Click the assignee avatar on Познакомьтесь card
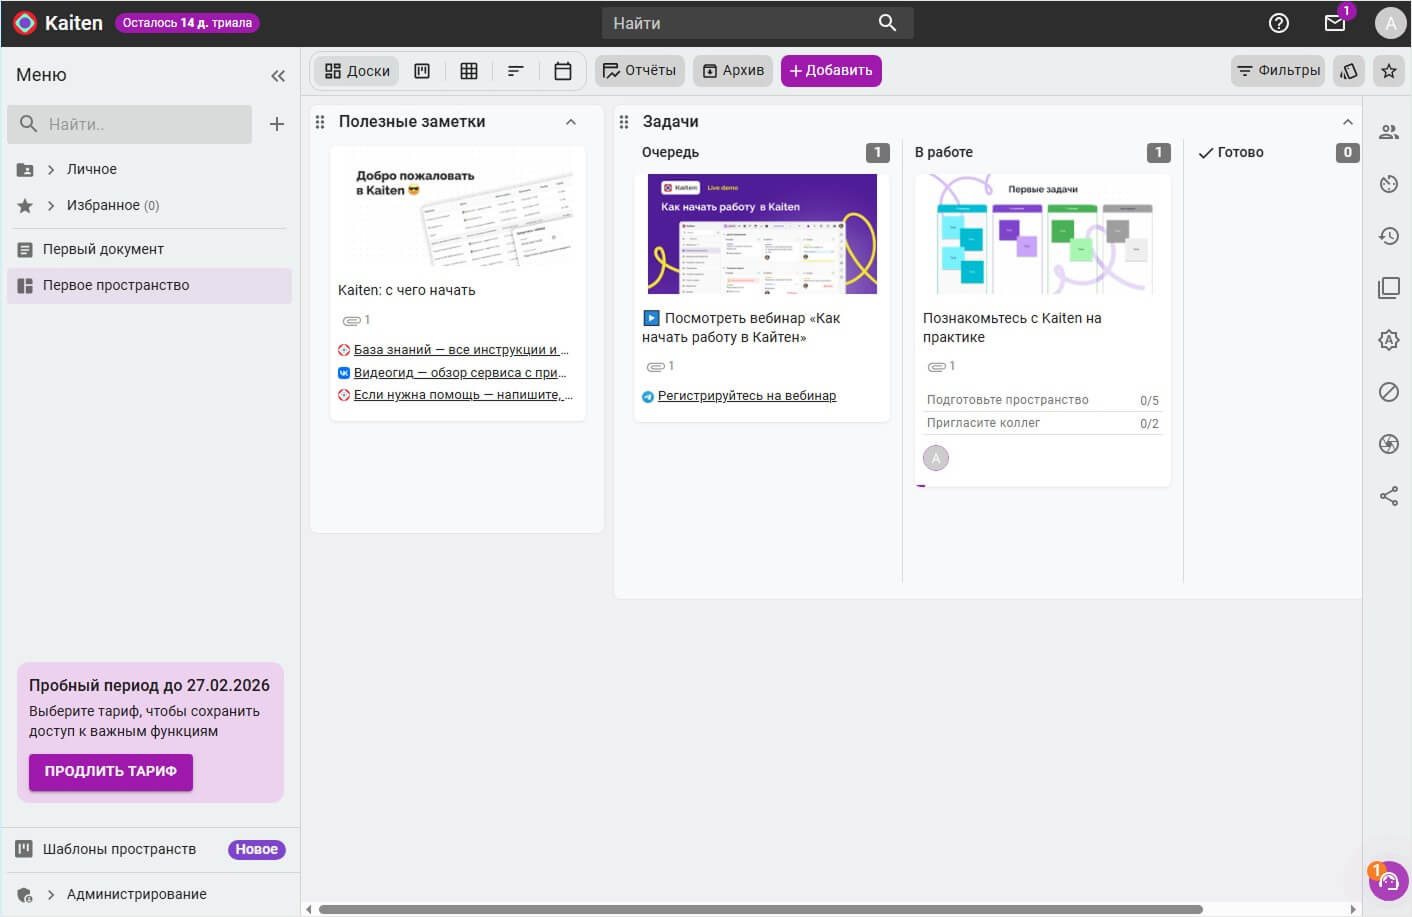 936,458
